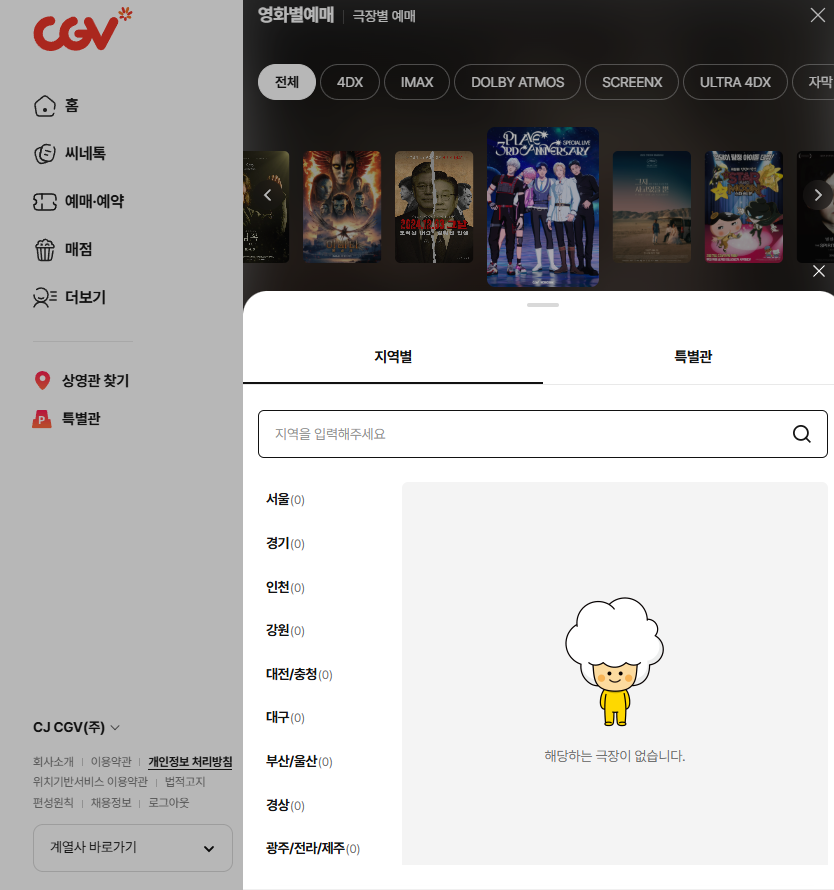Click the bottom sheet drag handle
The image size is (834, 890).
click(542, 305)
